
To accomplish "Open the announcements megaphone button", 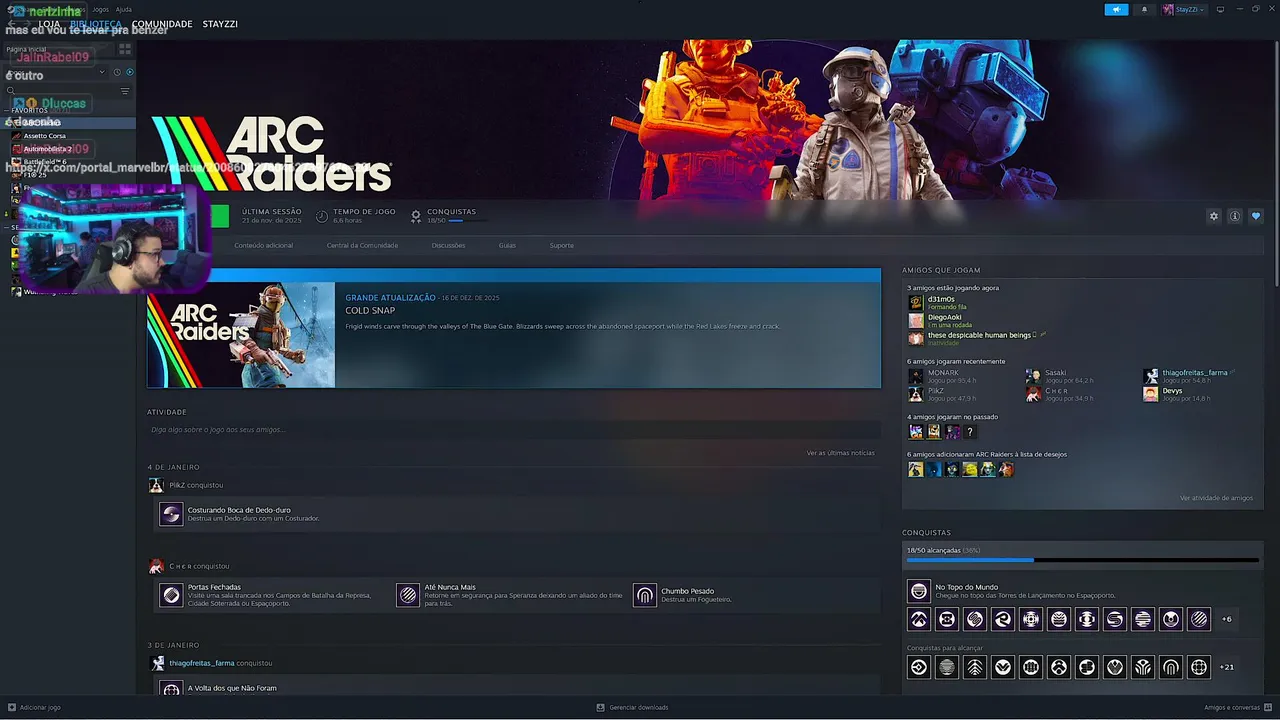I will tap(1116, 9).
